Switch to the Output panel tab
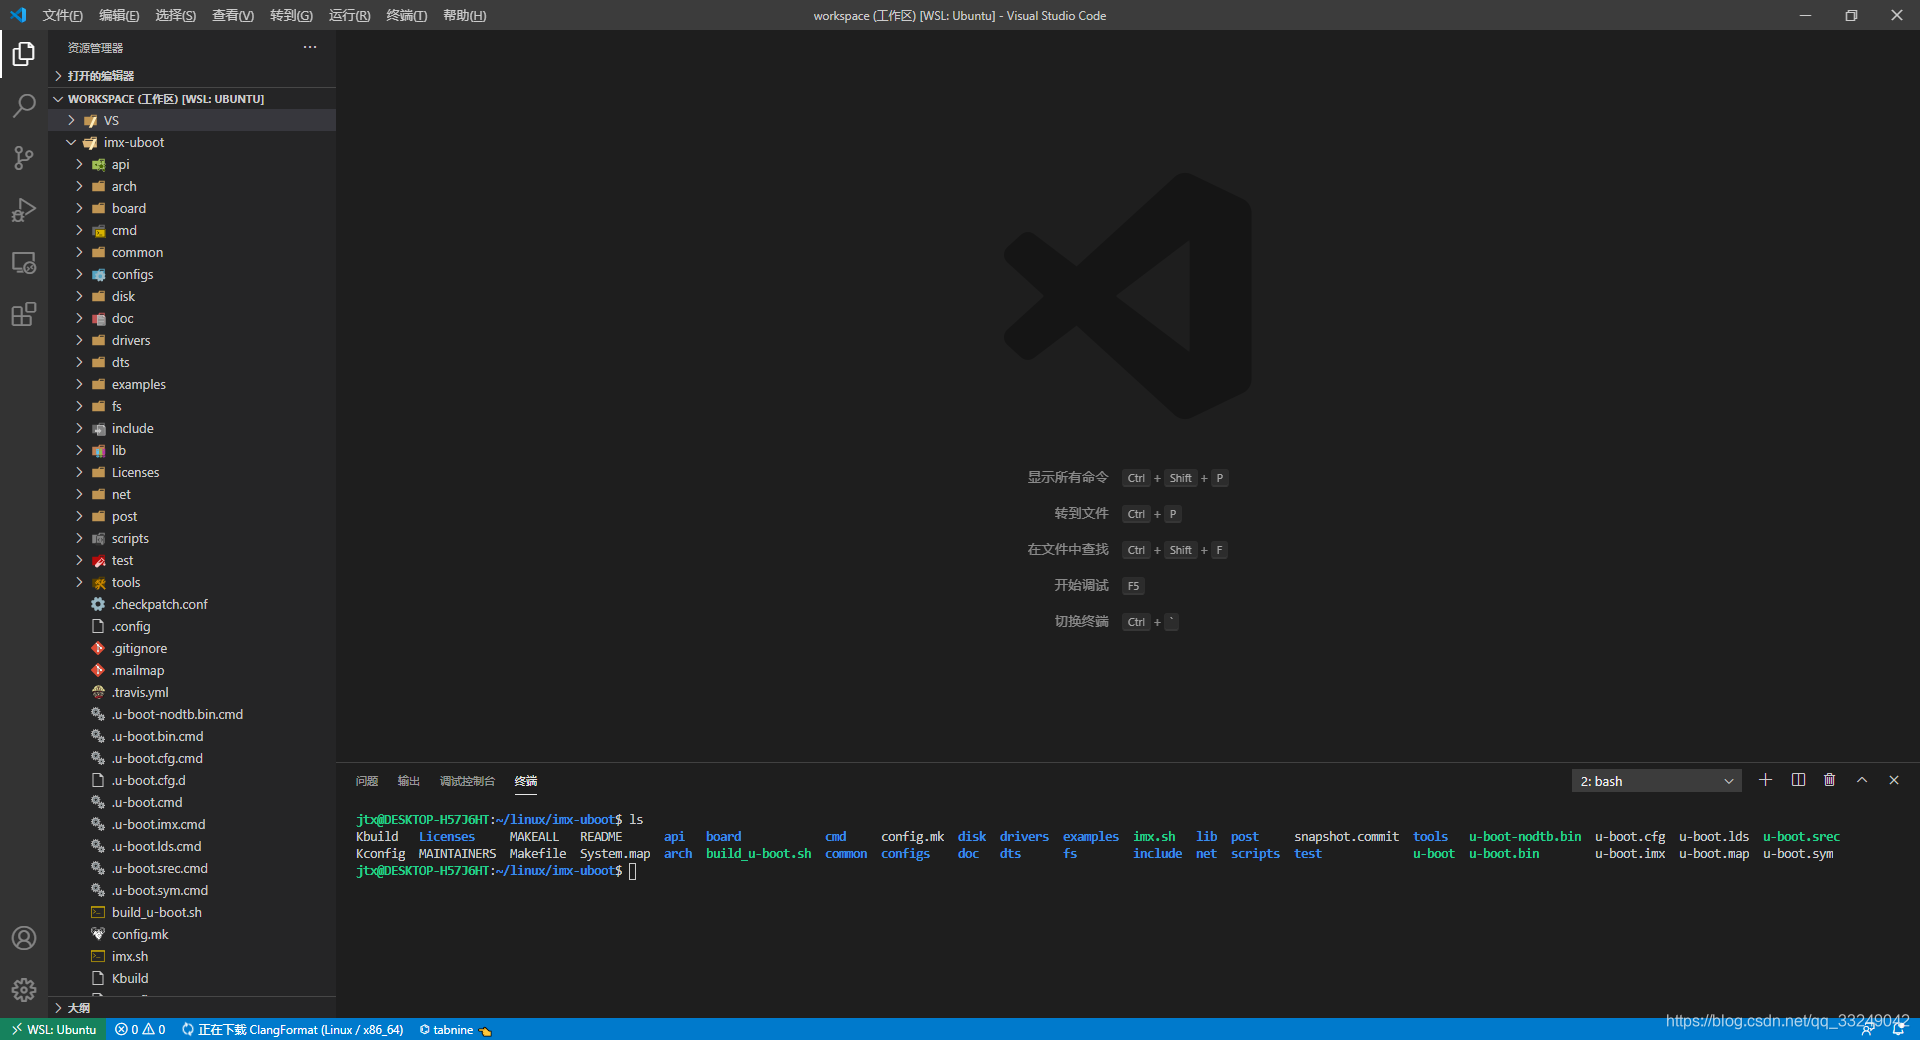This screenshot has width=1920, height=1040. [409, 781]
